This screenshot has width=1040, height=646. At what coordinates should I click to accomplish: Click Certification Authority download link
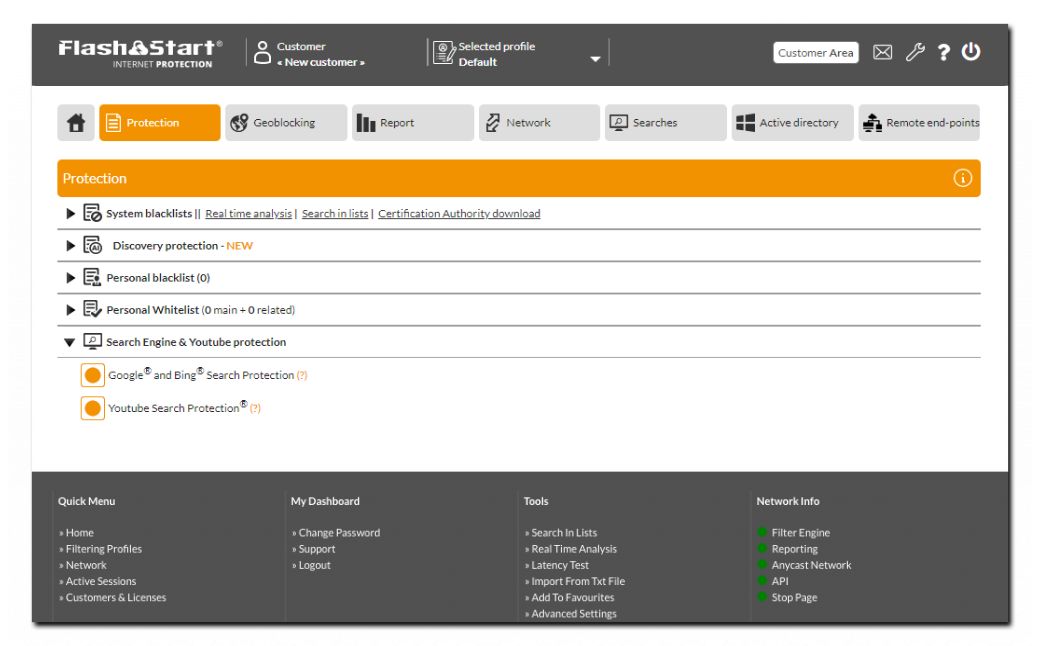(x=459, y=214)
